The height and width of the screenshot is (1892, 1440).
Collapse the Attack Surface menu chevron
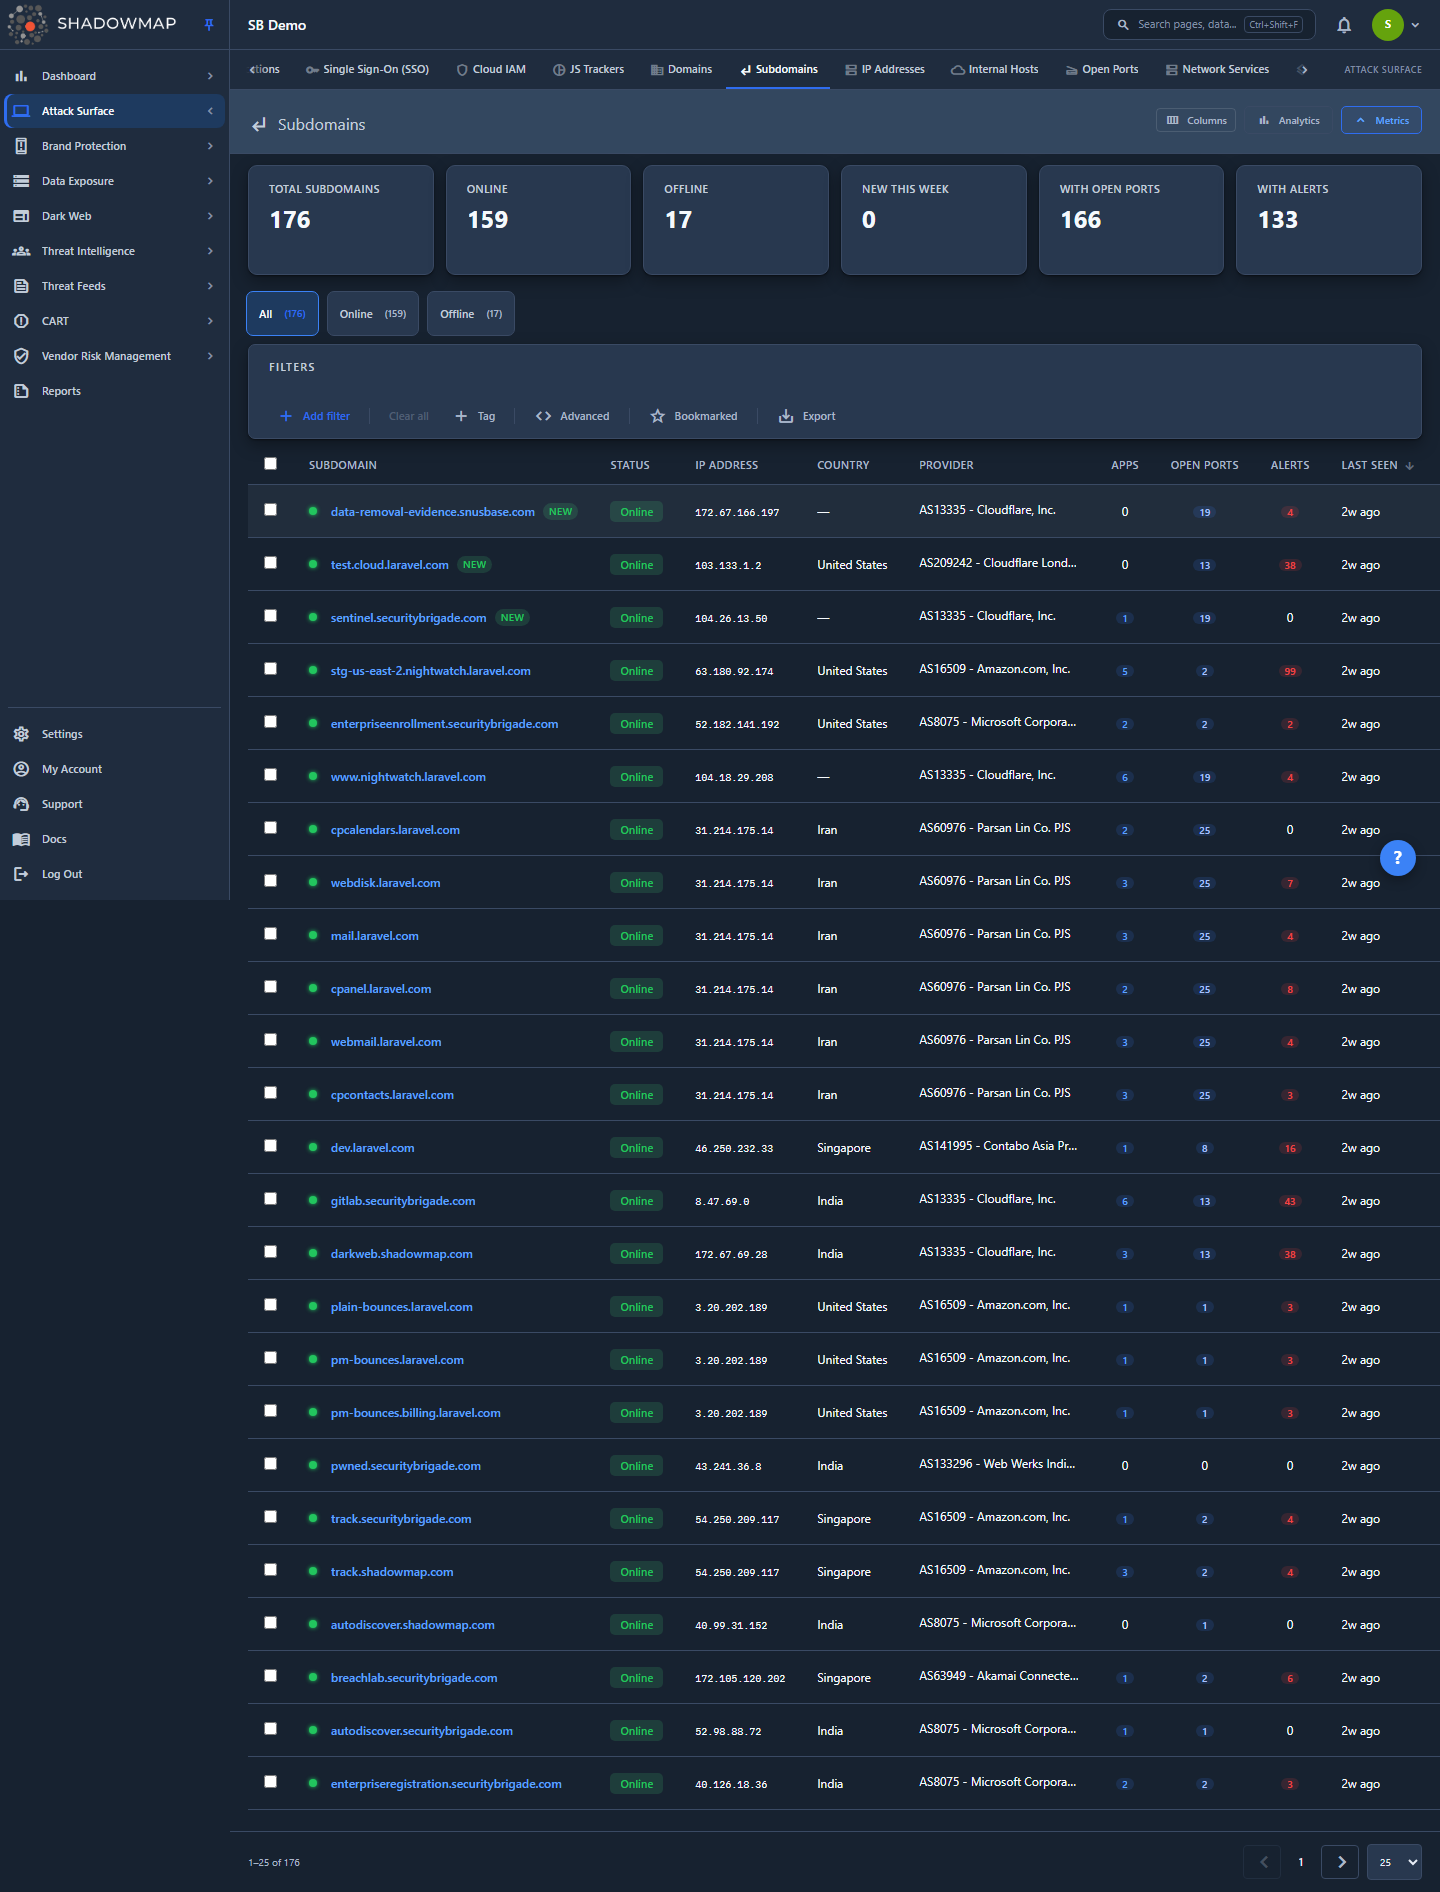210,111
